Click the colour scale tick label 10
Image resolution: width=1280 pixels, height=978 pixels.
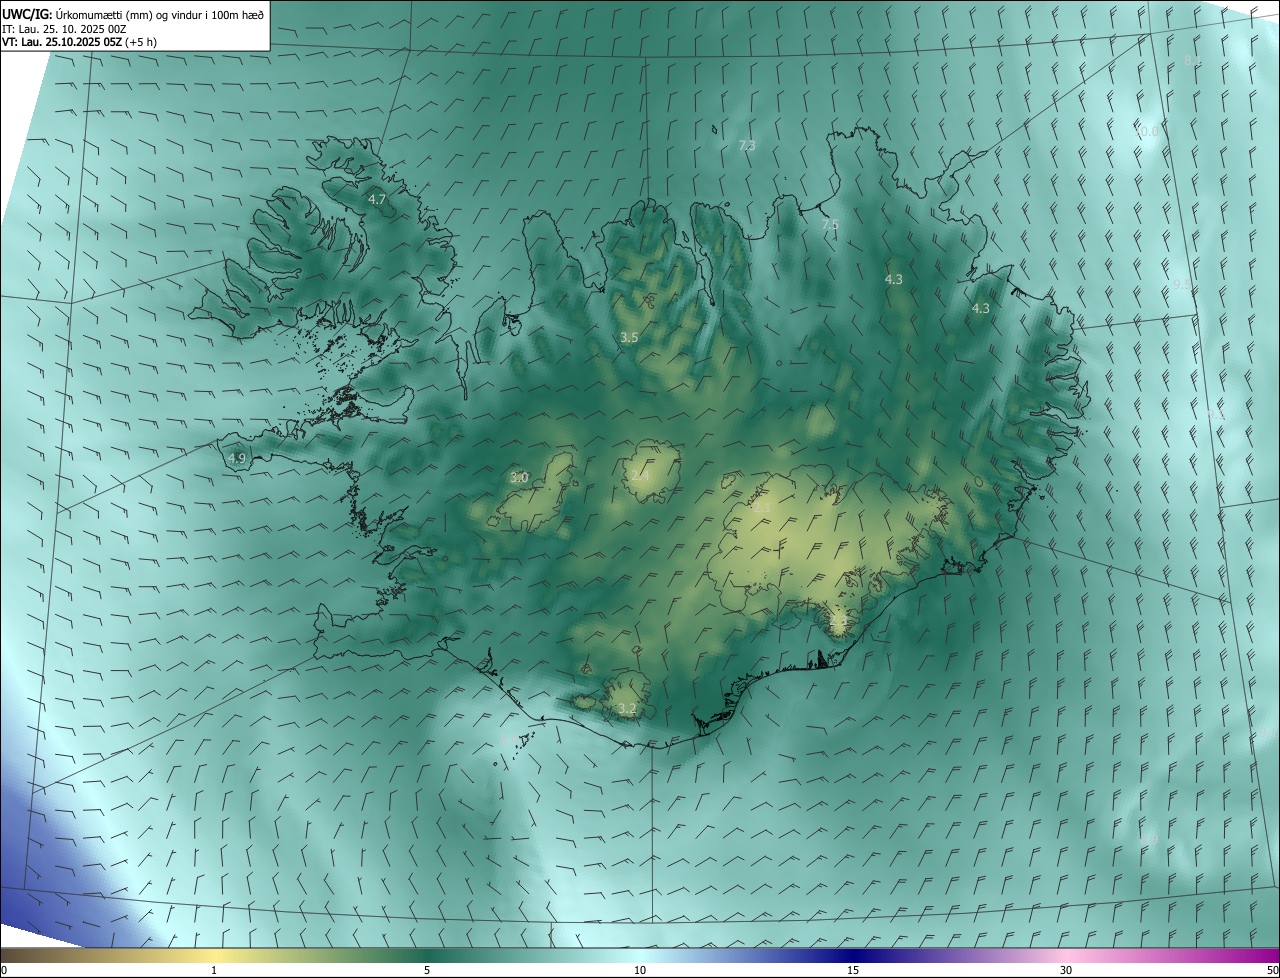tap(640, 970)
